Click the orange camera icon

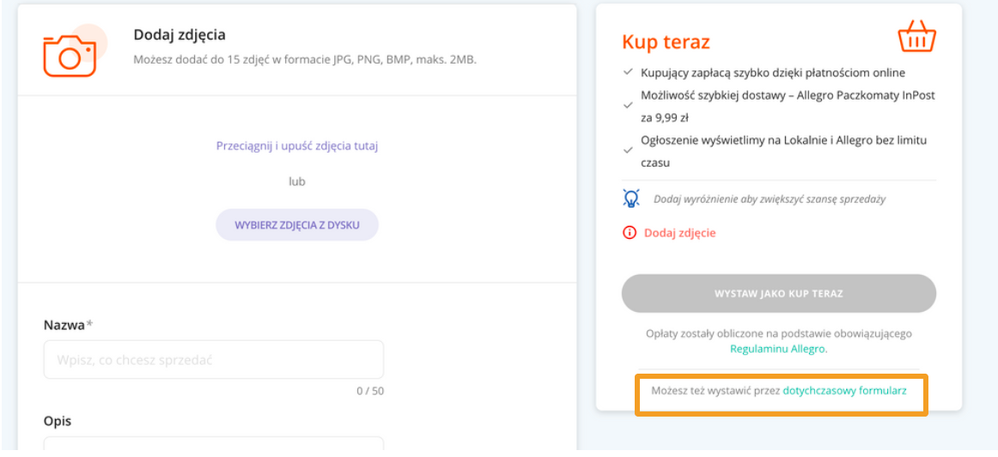(x=70, y=55)
